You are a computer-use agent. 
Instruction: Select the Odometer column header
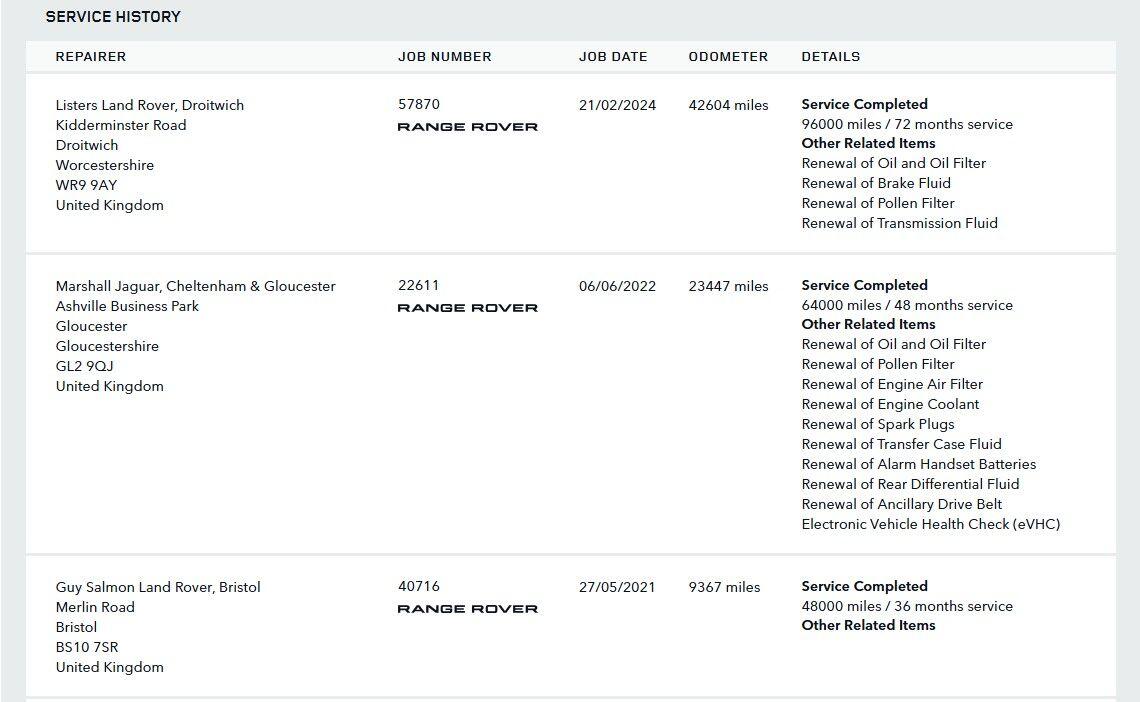(x=728, y=57)
